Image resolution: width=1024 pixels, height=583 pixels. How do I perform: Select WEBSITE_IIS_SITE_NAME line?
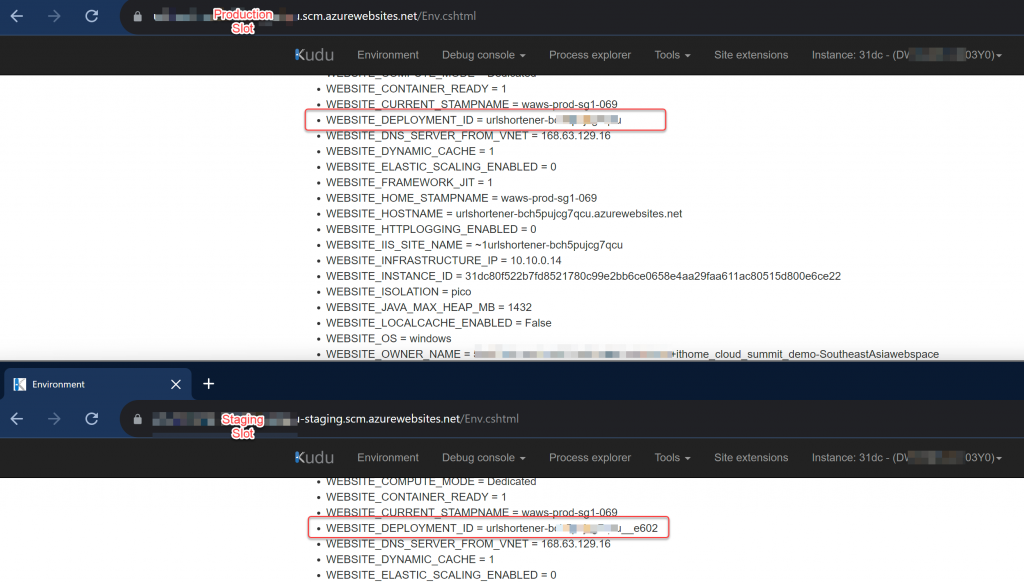(x=474, y=245)
